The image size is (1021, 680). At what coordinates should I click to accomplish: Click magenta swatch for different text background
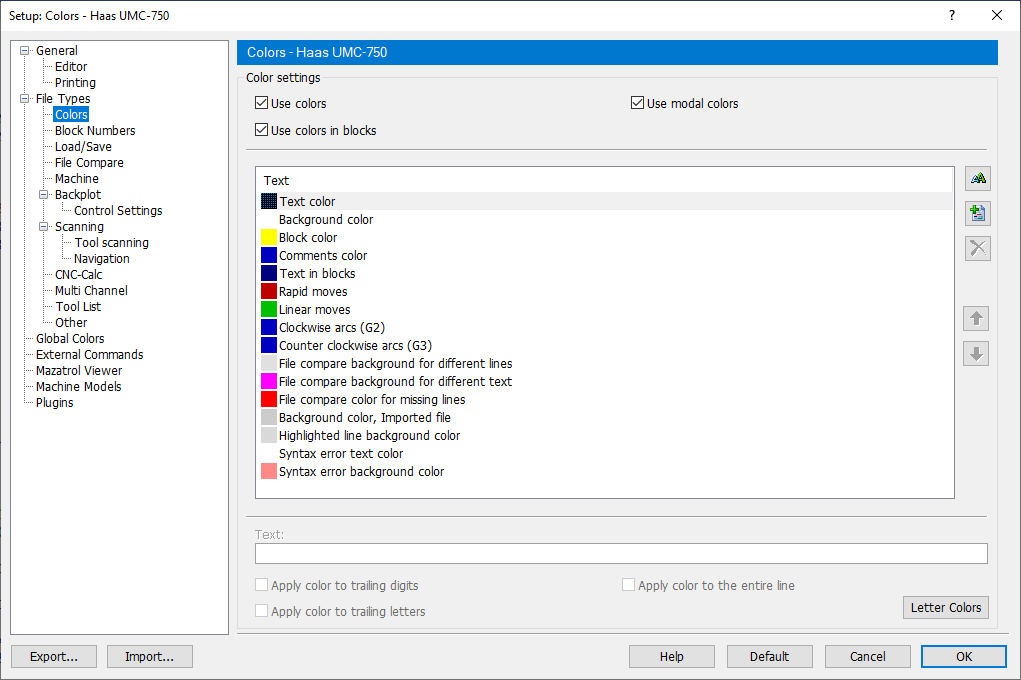[269, 381]
